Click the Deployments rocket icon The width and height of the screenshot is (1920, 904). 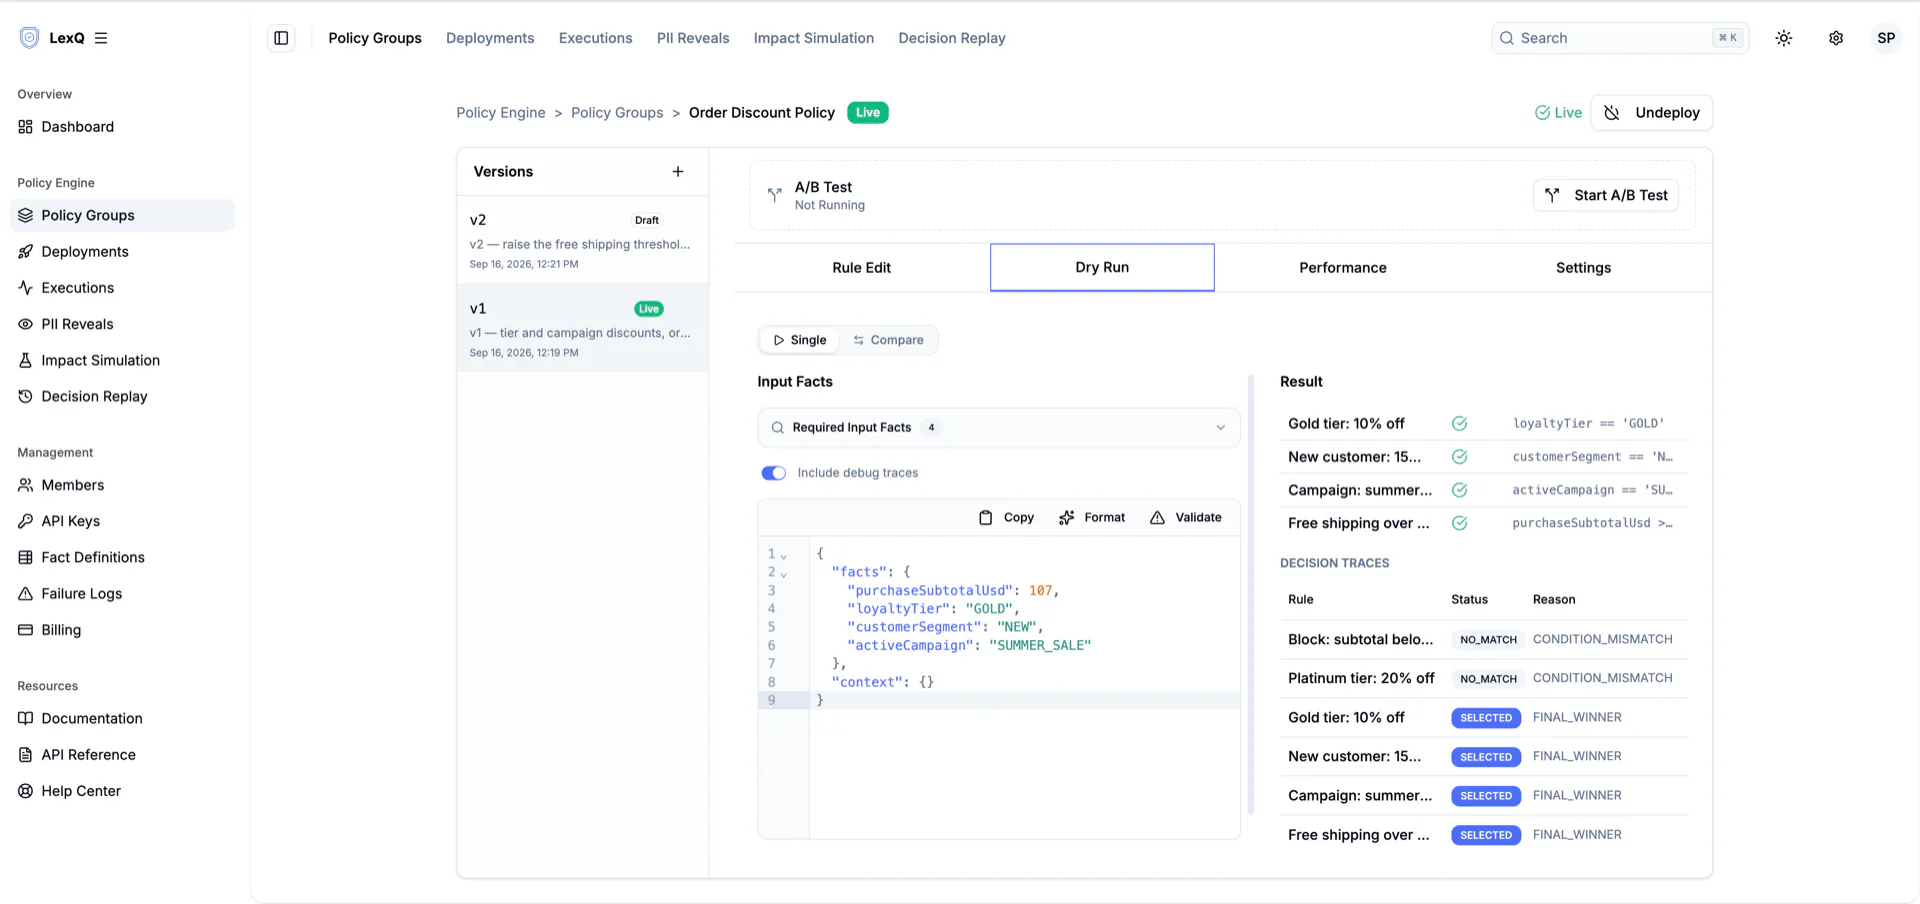26,252
